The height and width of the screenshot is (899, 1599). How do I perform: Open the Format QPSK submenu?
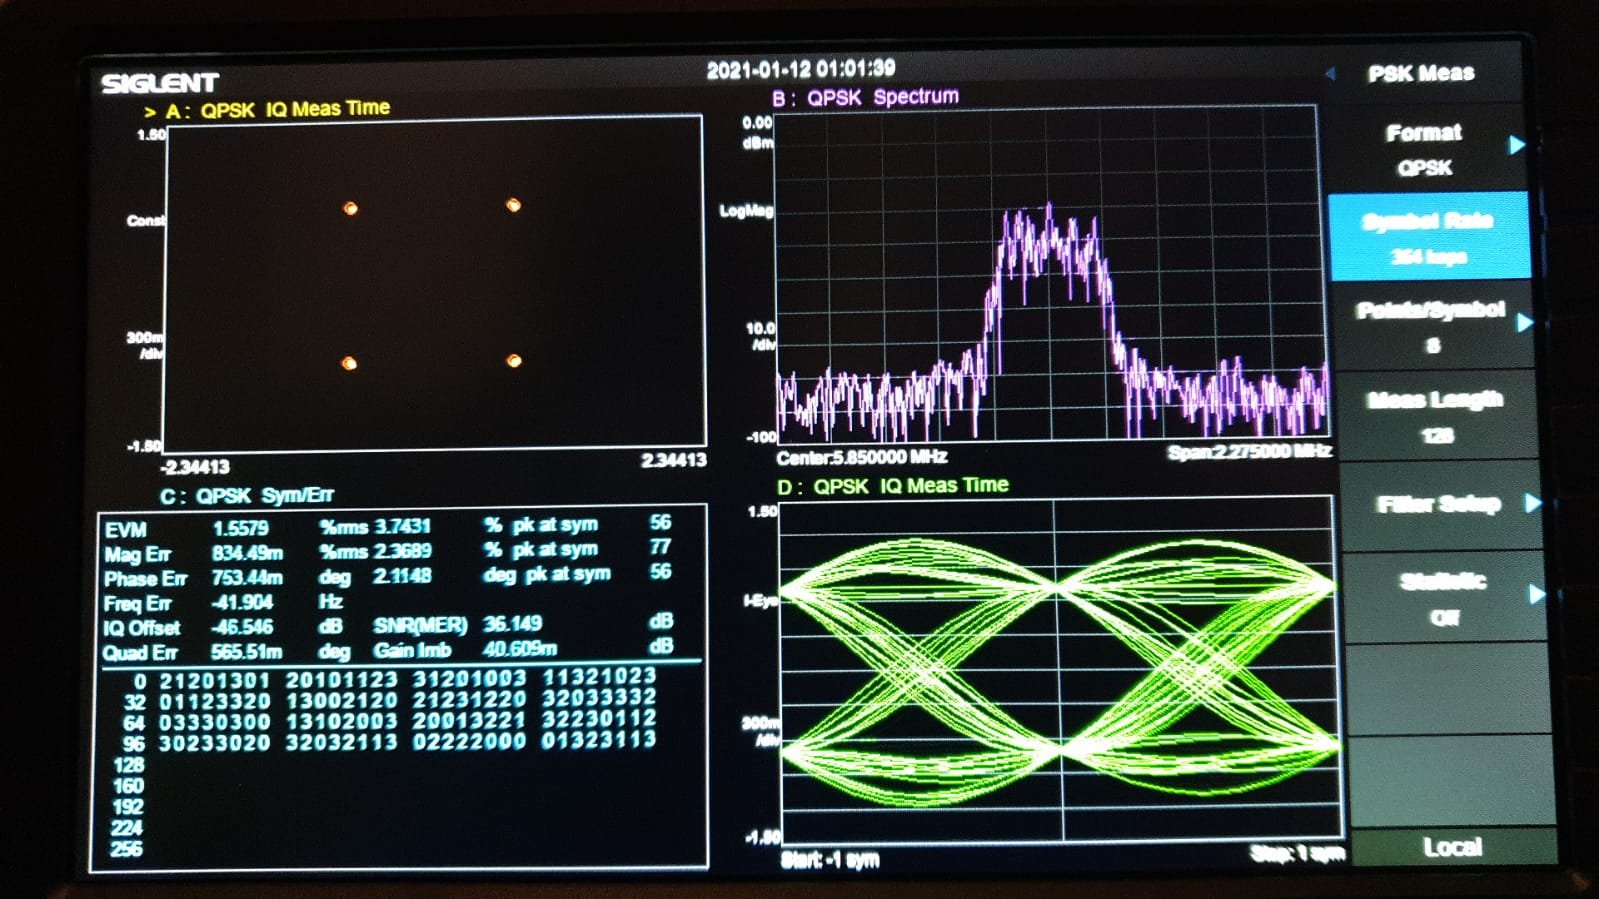1428,149
